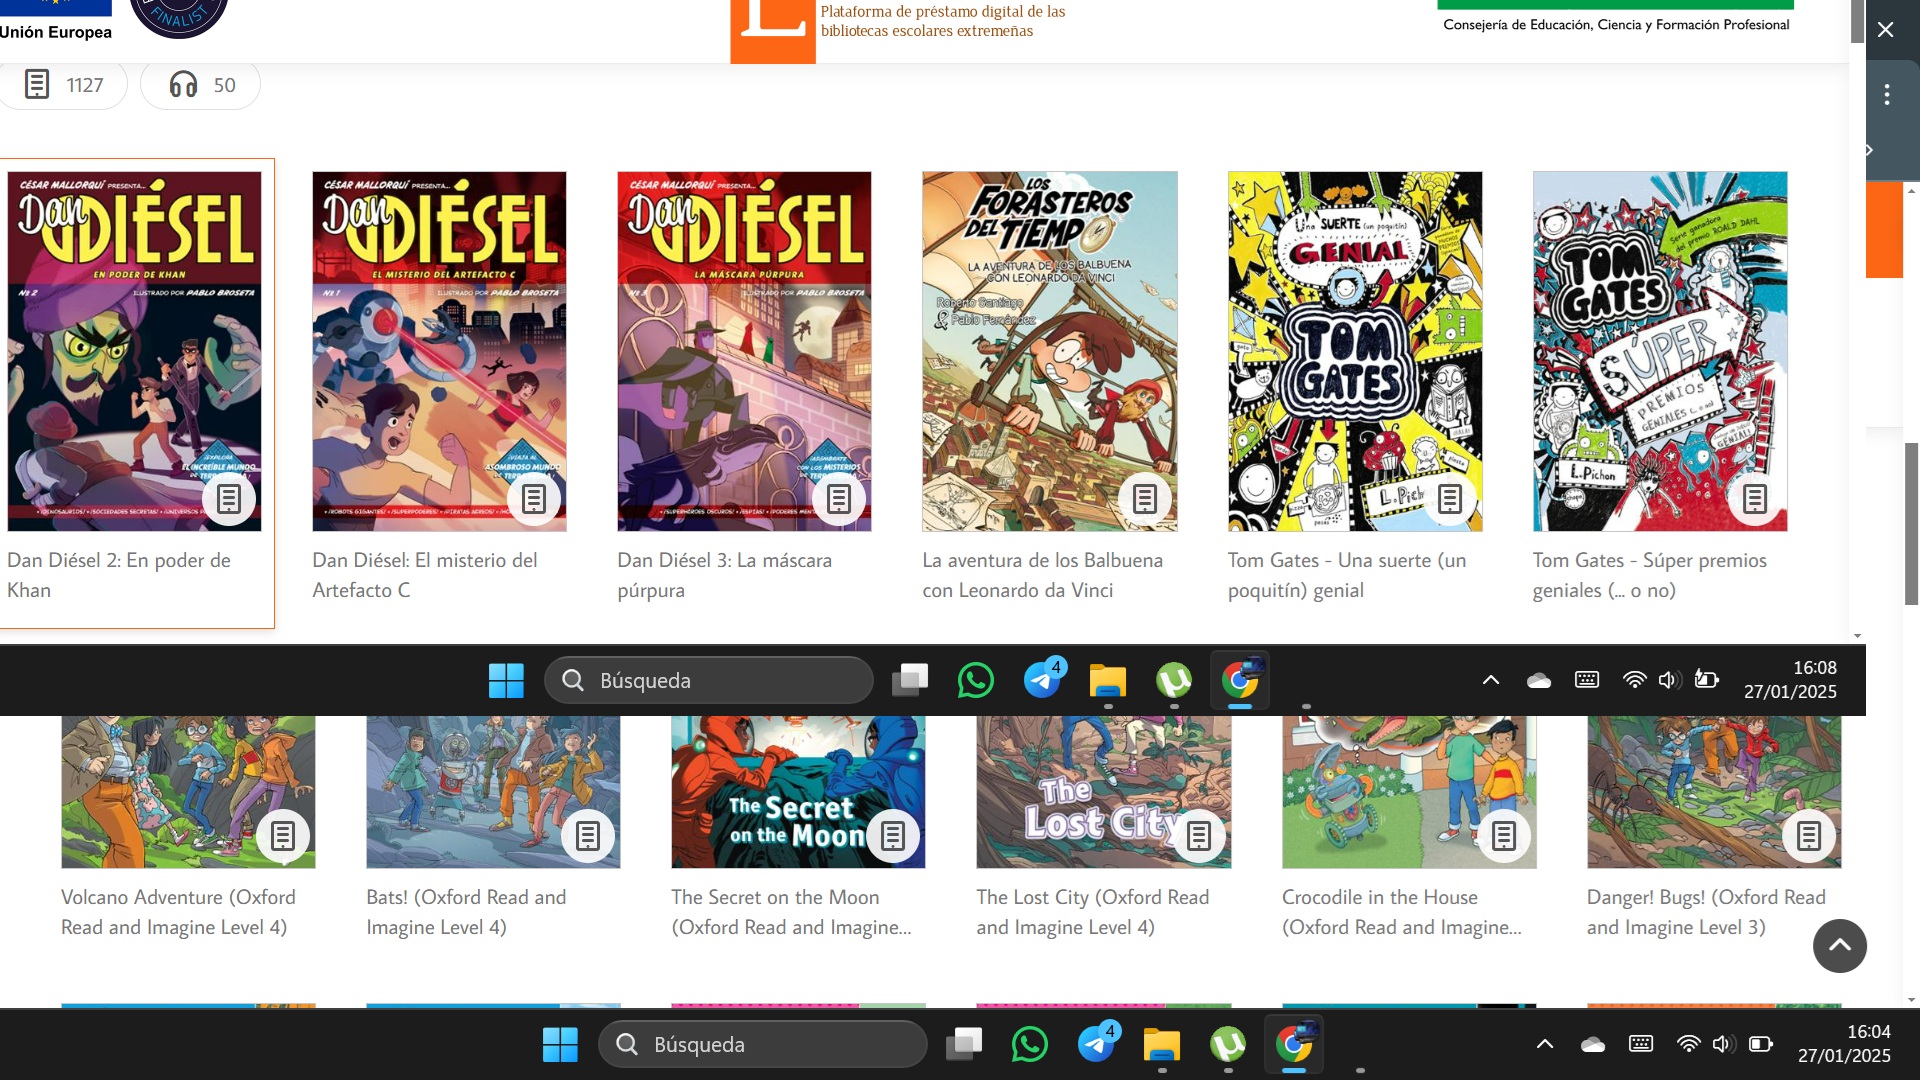
Task: Toggle the audiobook filter showing 50
Action: coord(201,85)
